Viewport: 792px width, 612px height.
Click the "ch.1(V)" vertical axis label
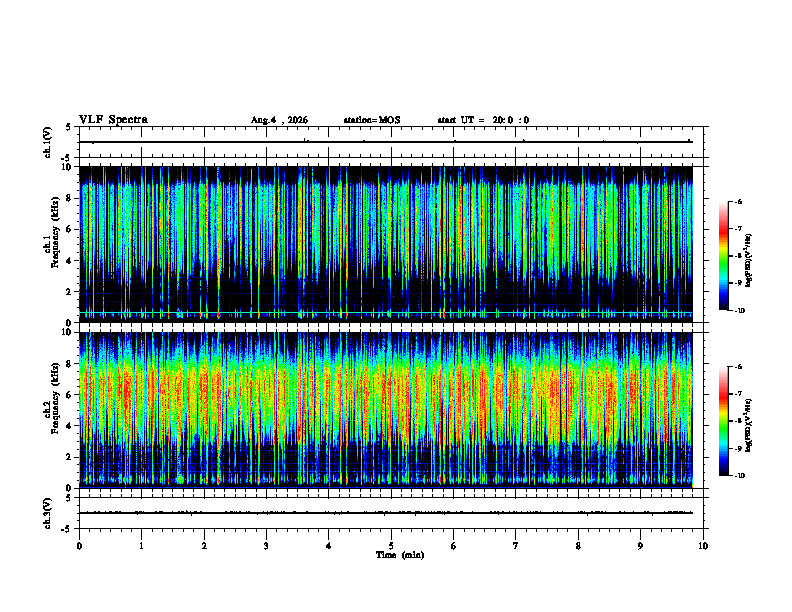[x=48, y=142]
